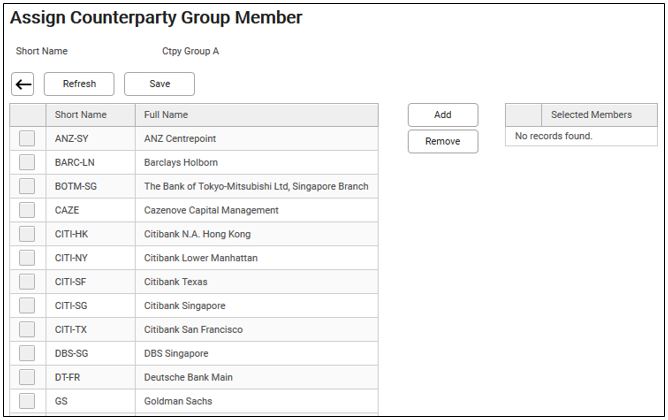Enable checkbox for CITI-HK
This screenshot has width=668, height=420.
click(x=27, y=235)
